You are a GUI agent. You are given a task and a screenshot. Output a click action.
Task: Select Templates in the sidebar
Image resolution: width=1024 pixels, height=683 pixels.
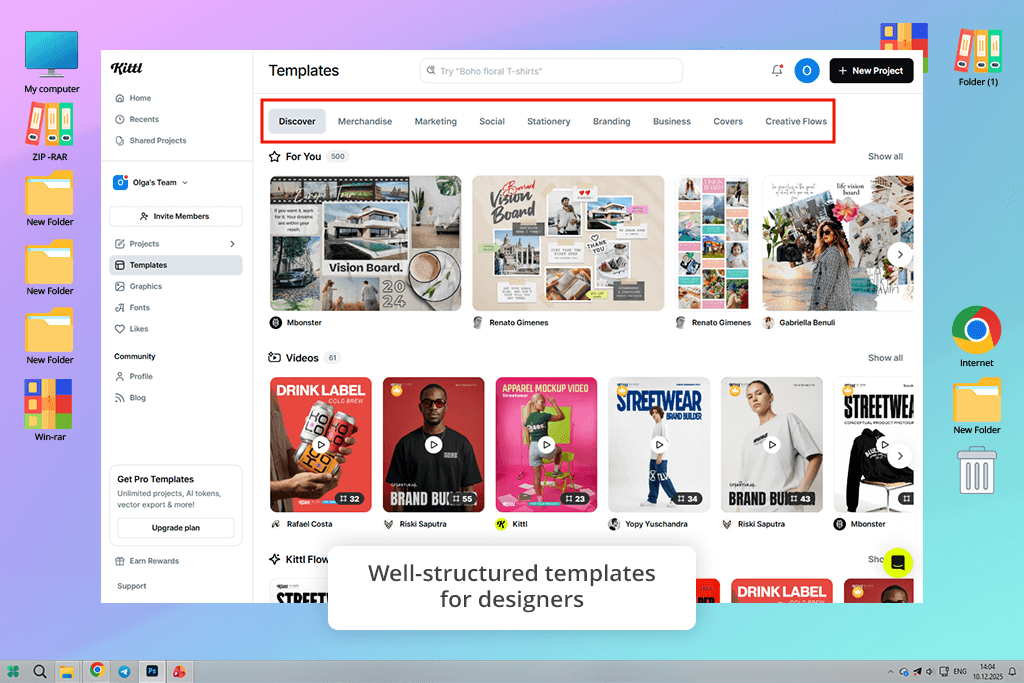click(176, 265)
